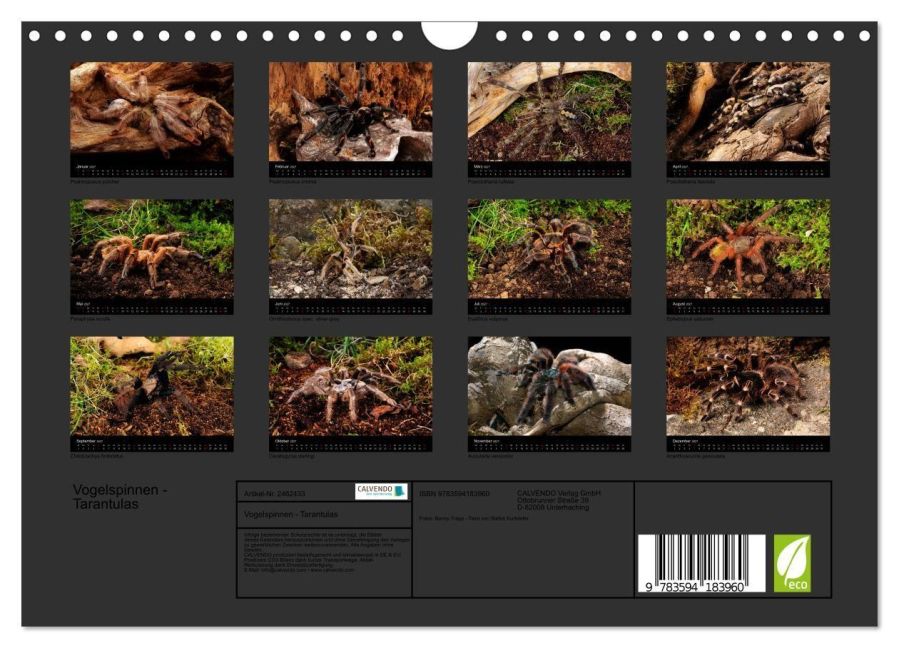The height and width of the screenshot is (648, 899).
Task: Open the January tarantula thumbnail
Action: click(x=152, y=112)
